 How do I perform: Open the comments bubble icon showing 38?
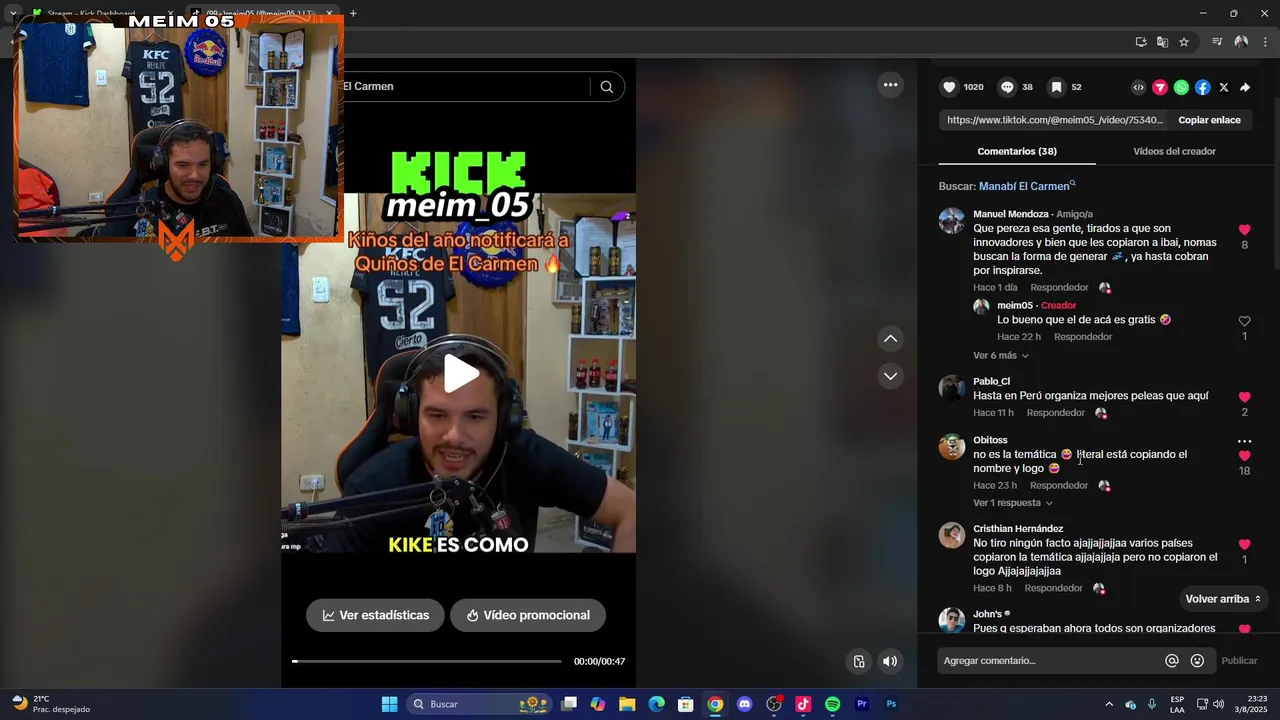(x=1007, y=87)
